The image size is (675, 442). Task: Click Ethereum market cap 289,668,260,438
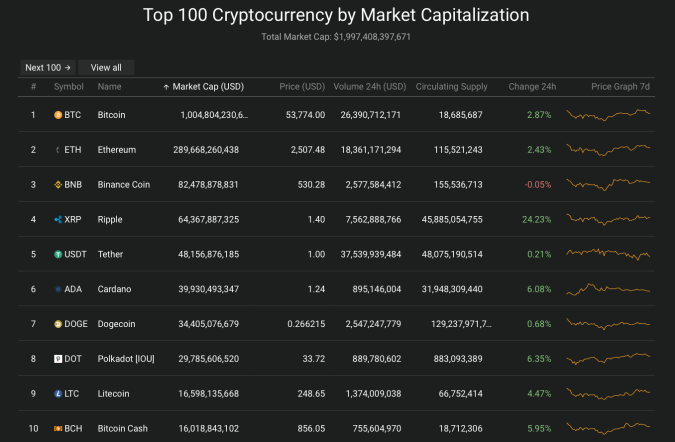(206, 150)
